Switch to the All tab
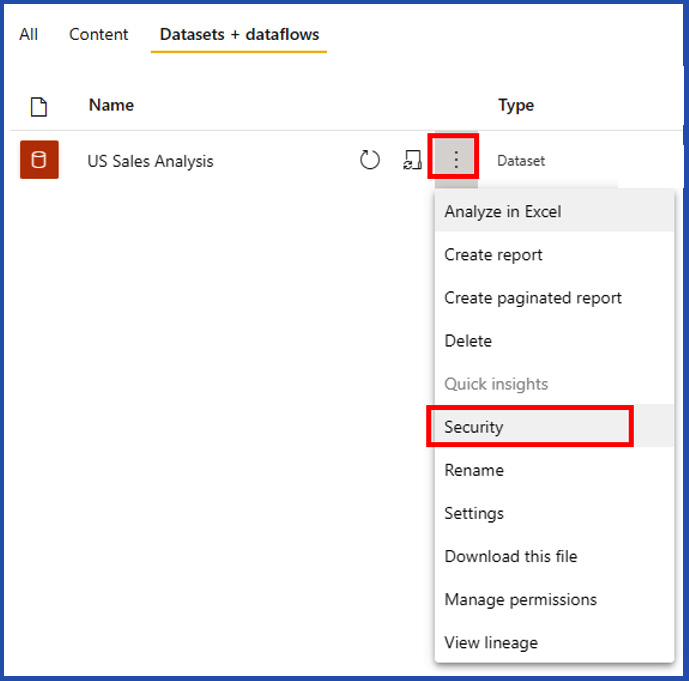Viewport: 689px width, 681px height. pyautogui.click(x=28, y=34)
